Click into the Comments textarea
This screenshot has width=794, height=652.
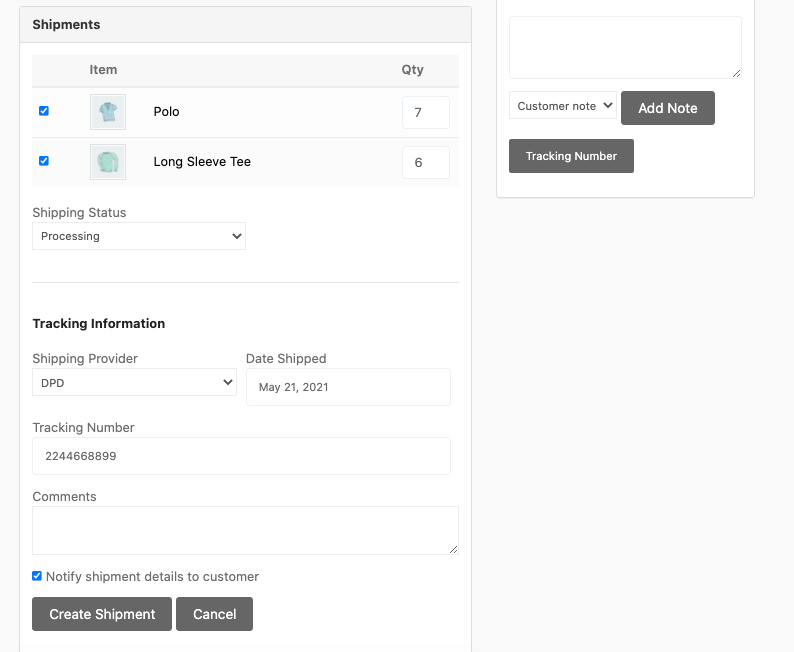pos(246,531)
